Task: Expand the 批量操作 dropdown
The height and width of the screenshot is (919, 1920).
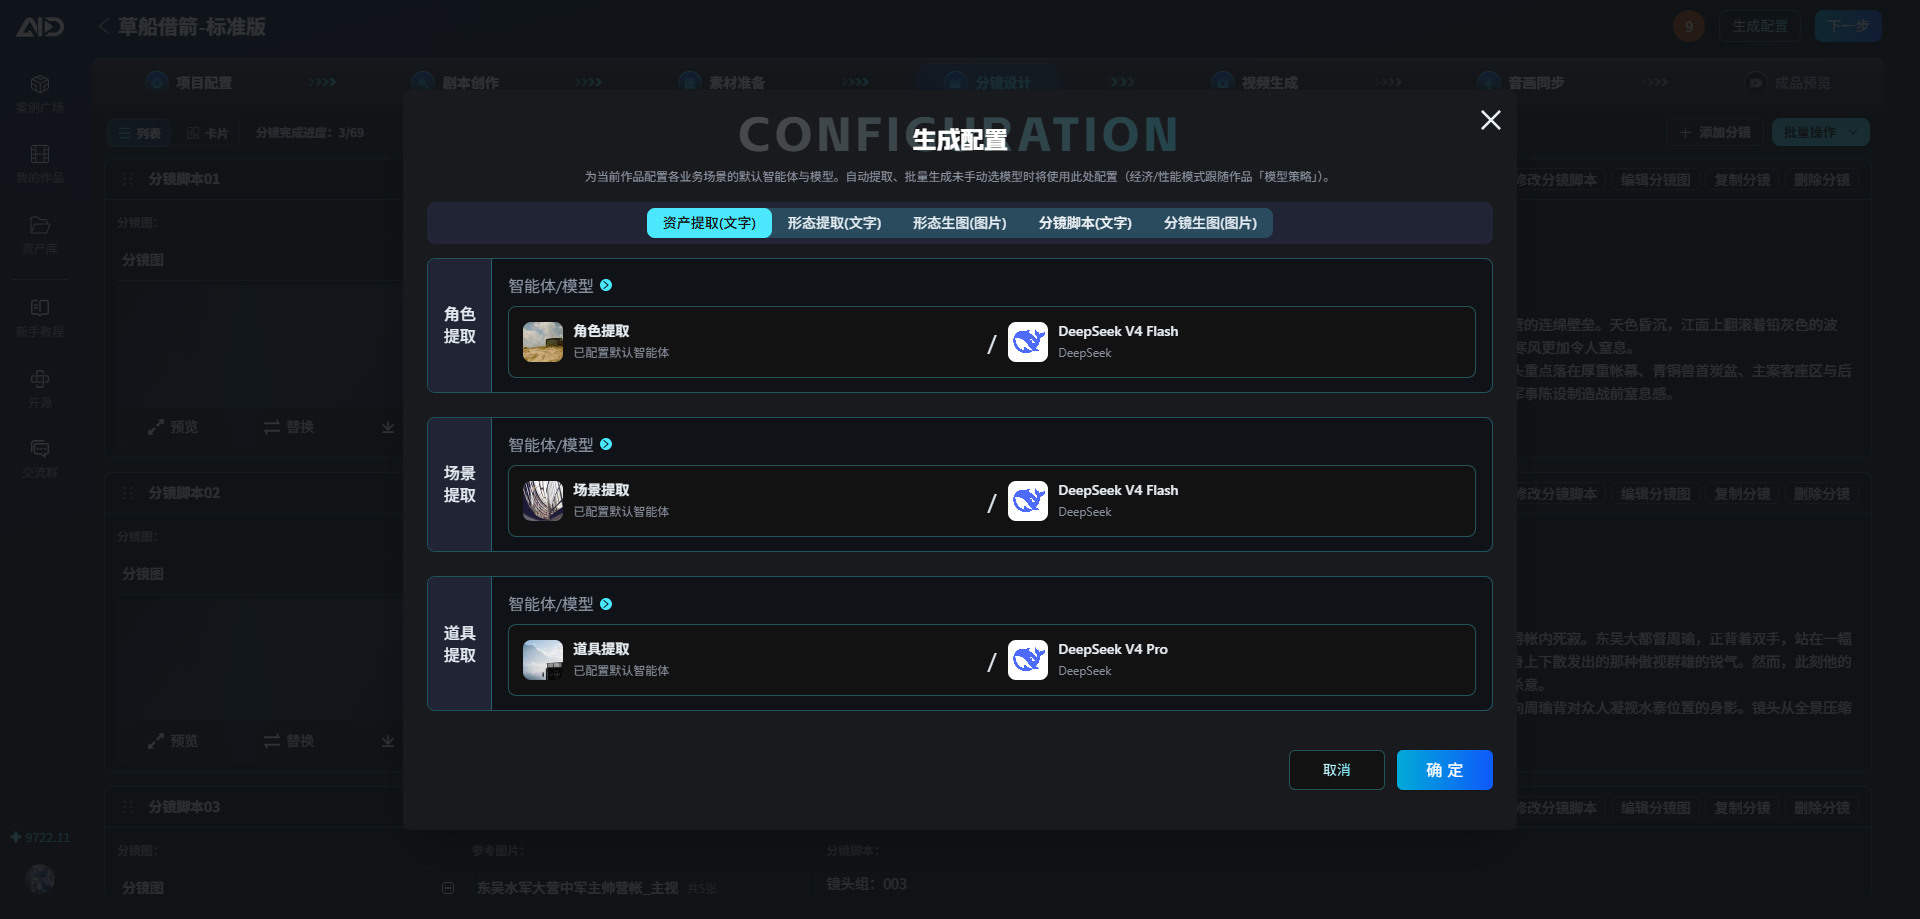Action: (1820, 132)
